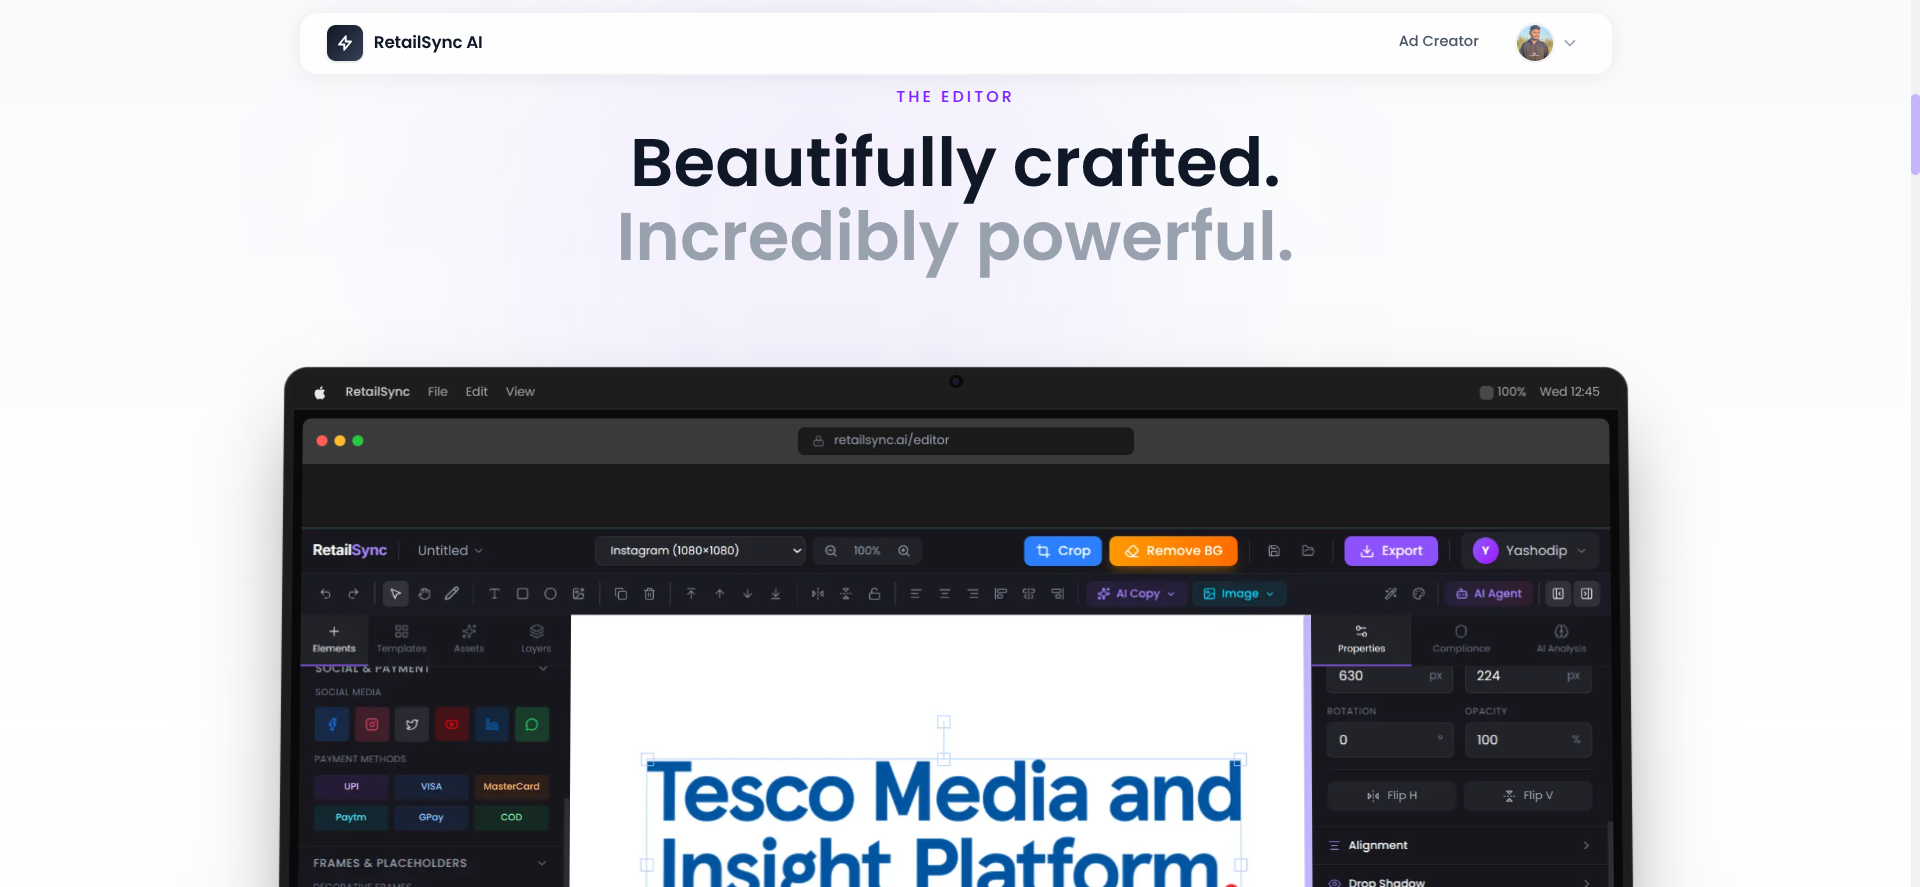Click the trash delete icon
The height and width of the screenshot is (887, 1920).
click(649, 594)
